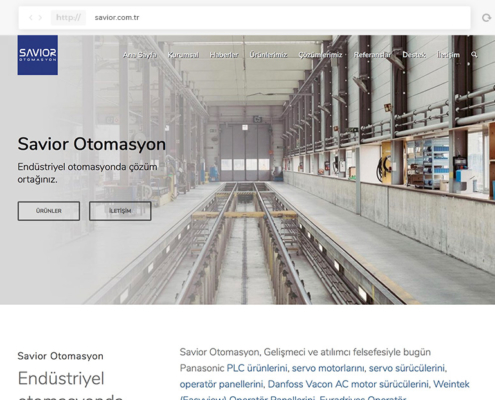Follow the operatör panellerini link
The image size is (495, 400).
(221, 384)
